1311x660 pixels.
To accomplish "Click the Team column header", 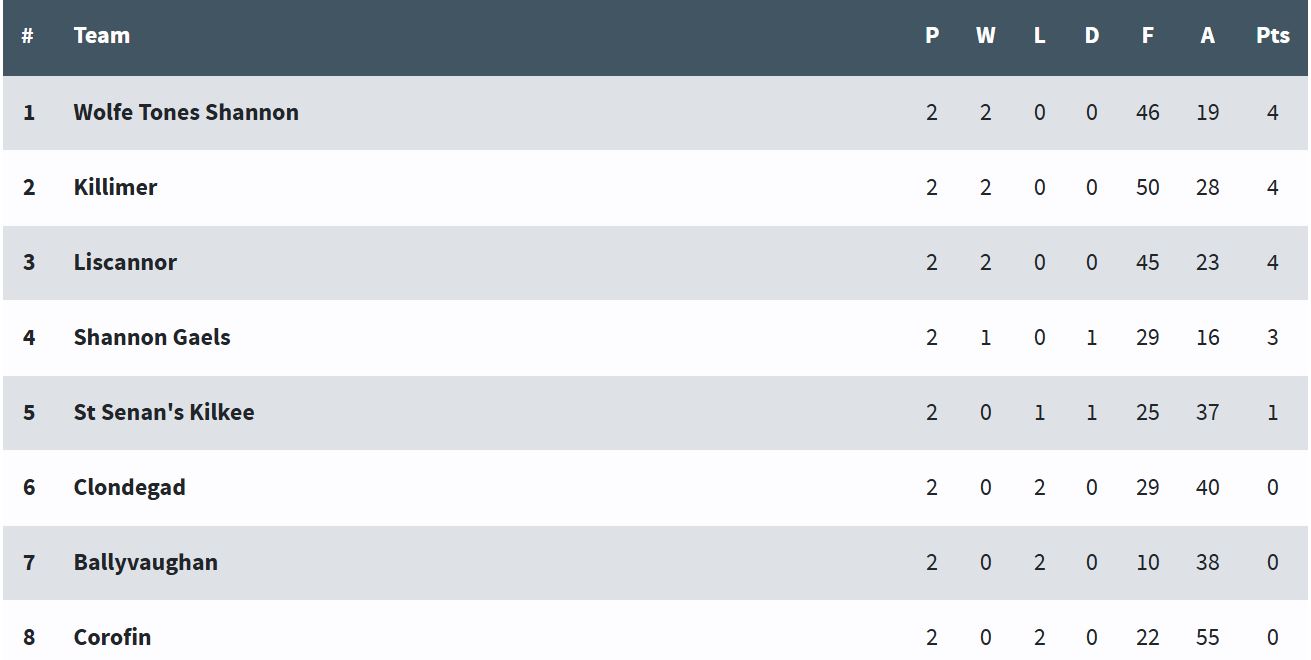I will [102, 36].
